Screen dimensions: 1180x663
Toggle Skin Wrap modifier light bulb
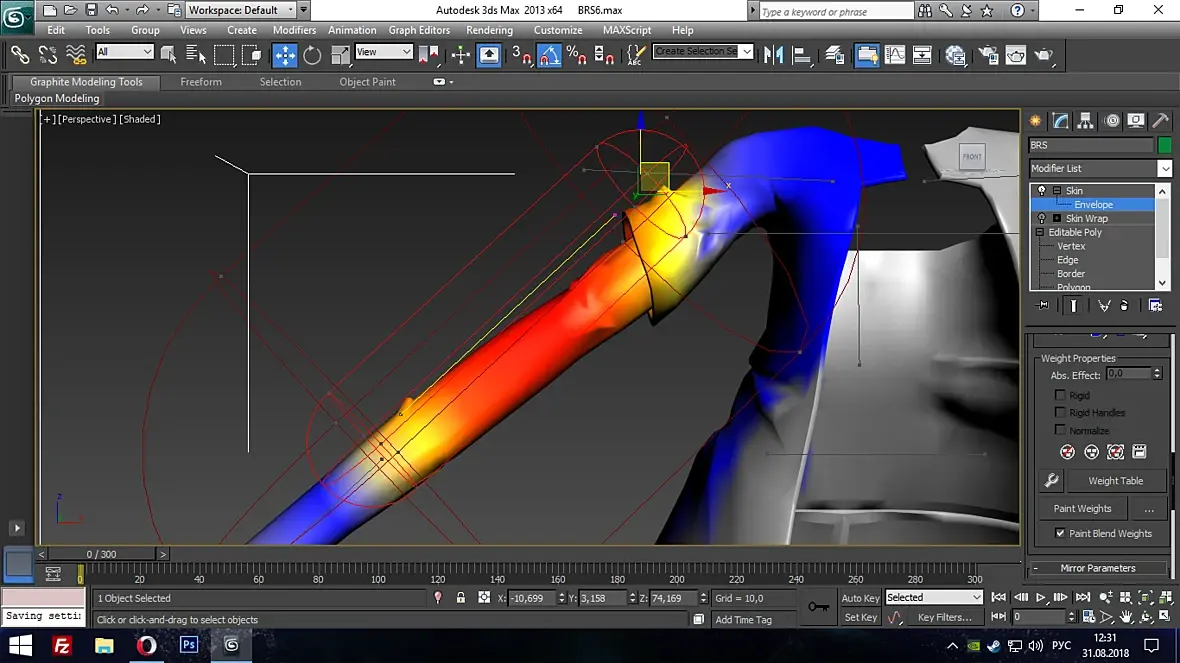pos(1042,218)
